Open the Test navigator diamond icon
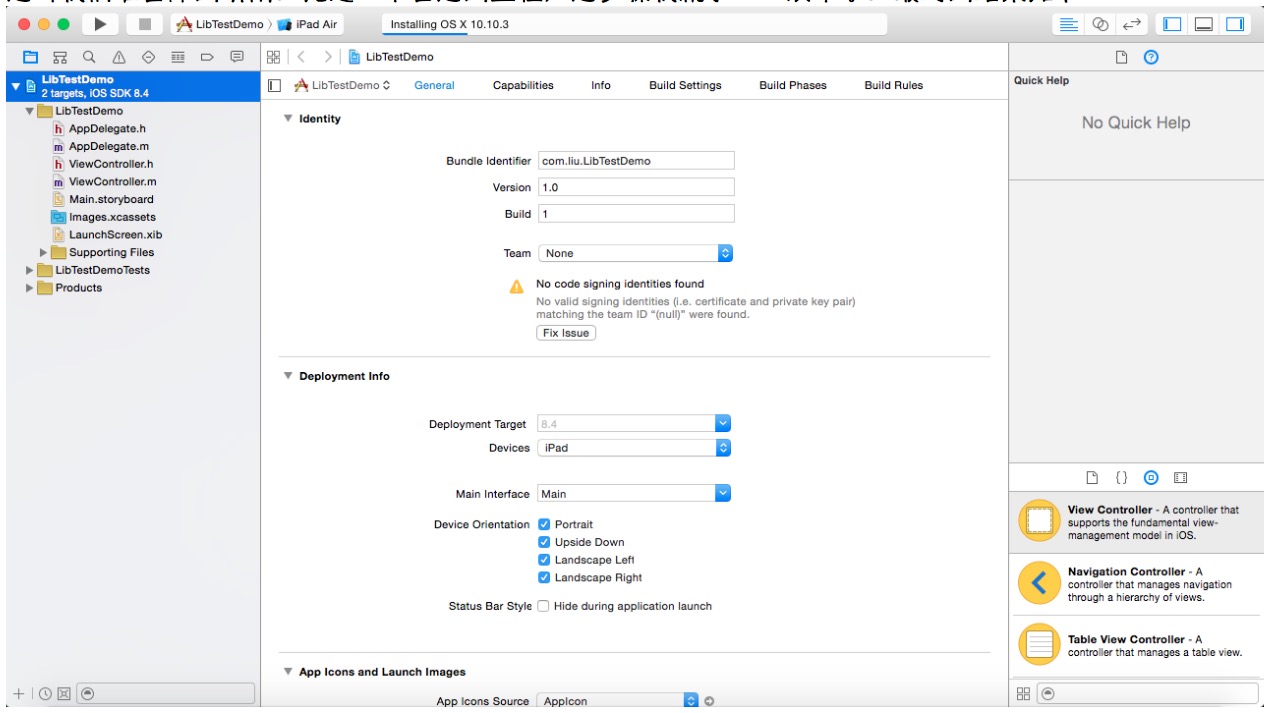 tap(149, 57)
